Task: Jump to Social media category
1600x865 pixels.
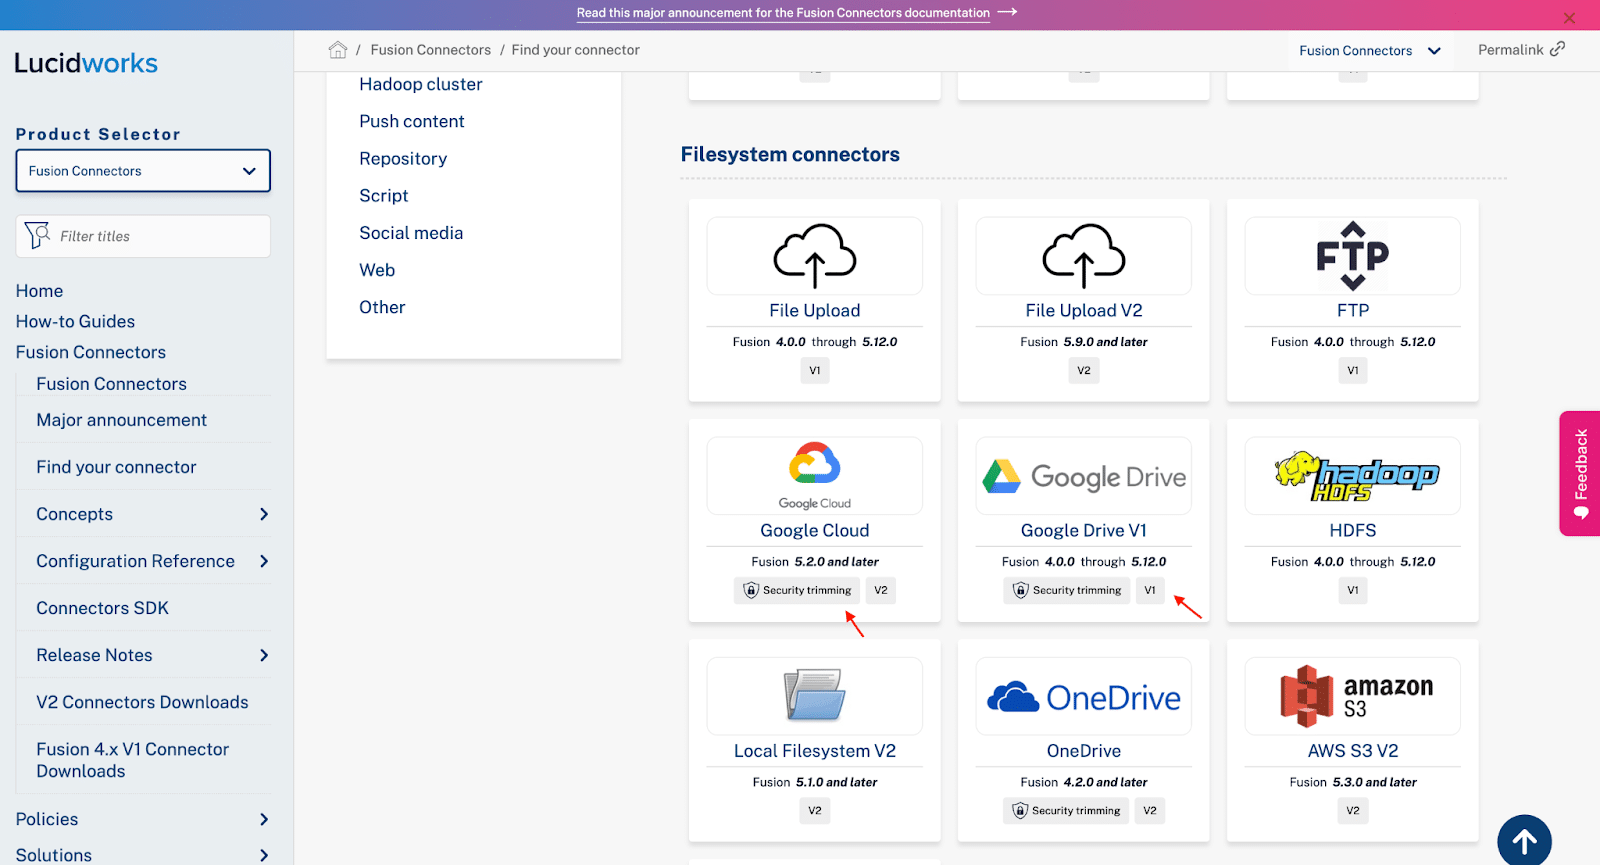Action: [411, 233]
